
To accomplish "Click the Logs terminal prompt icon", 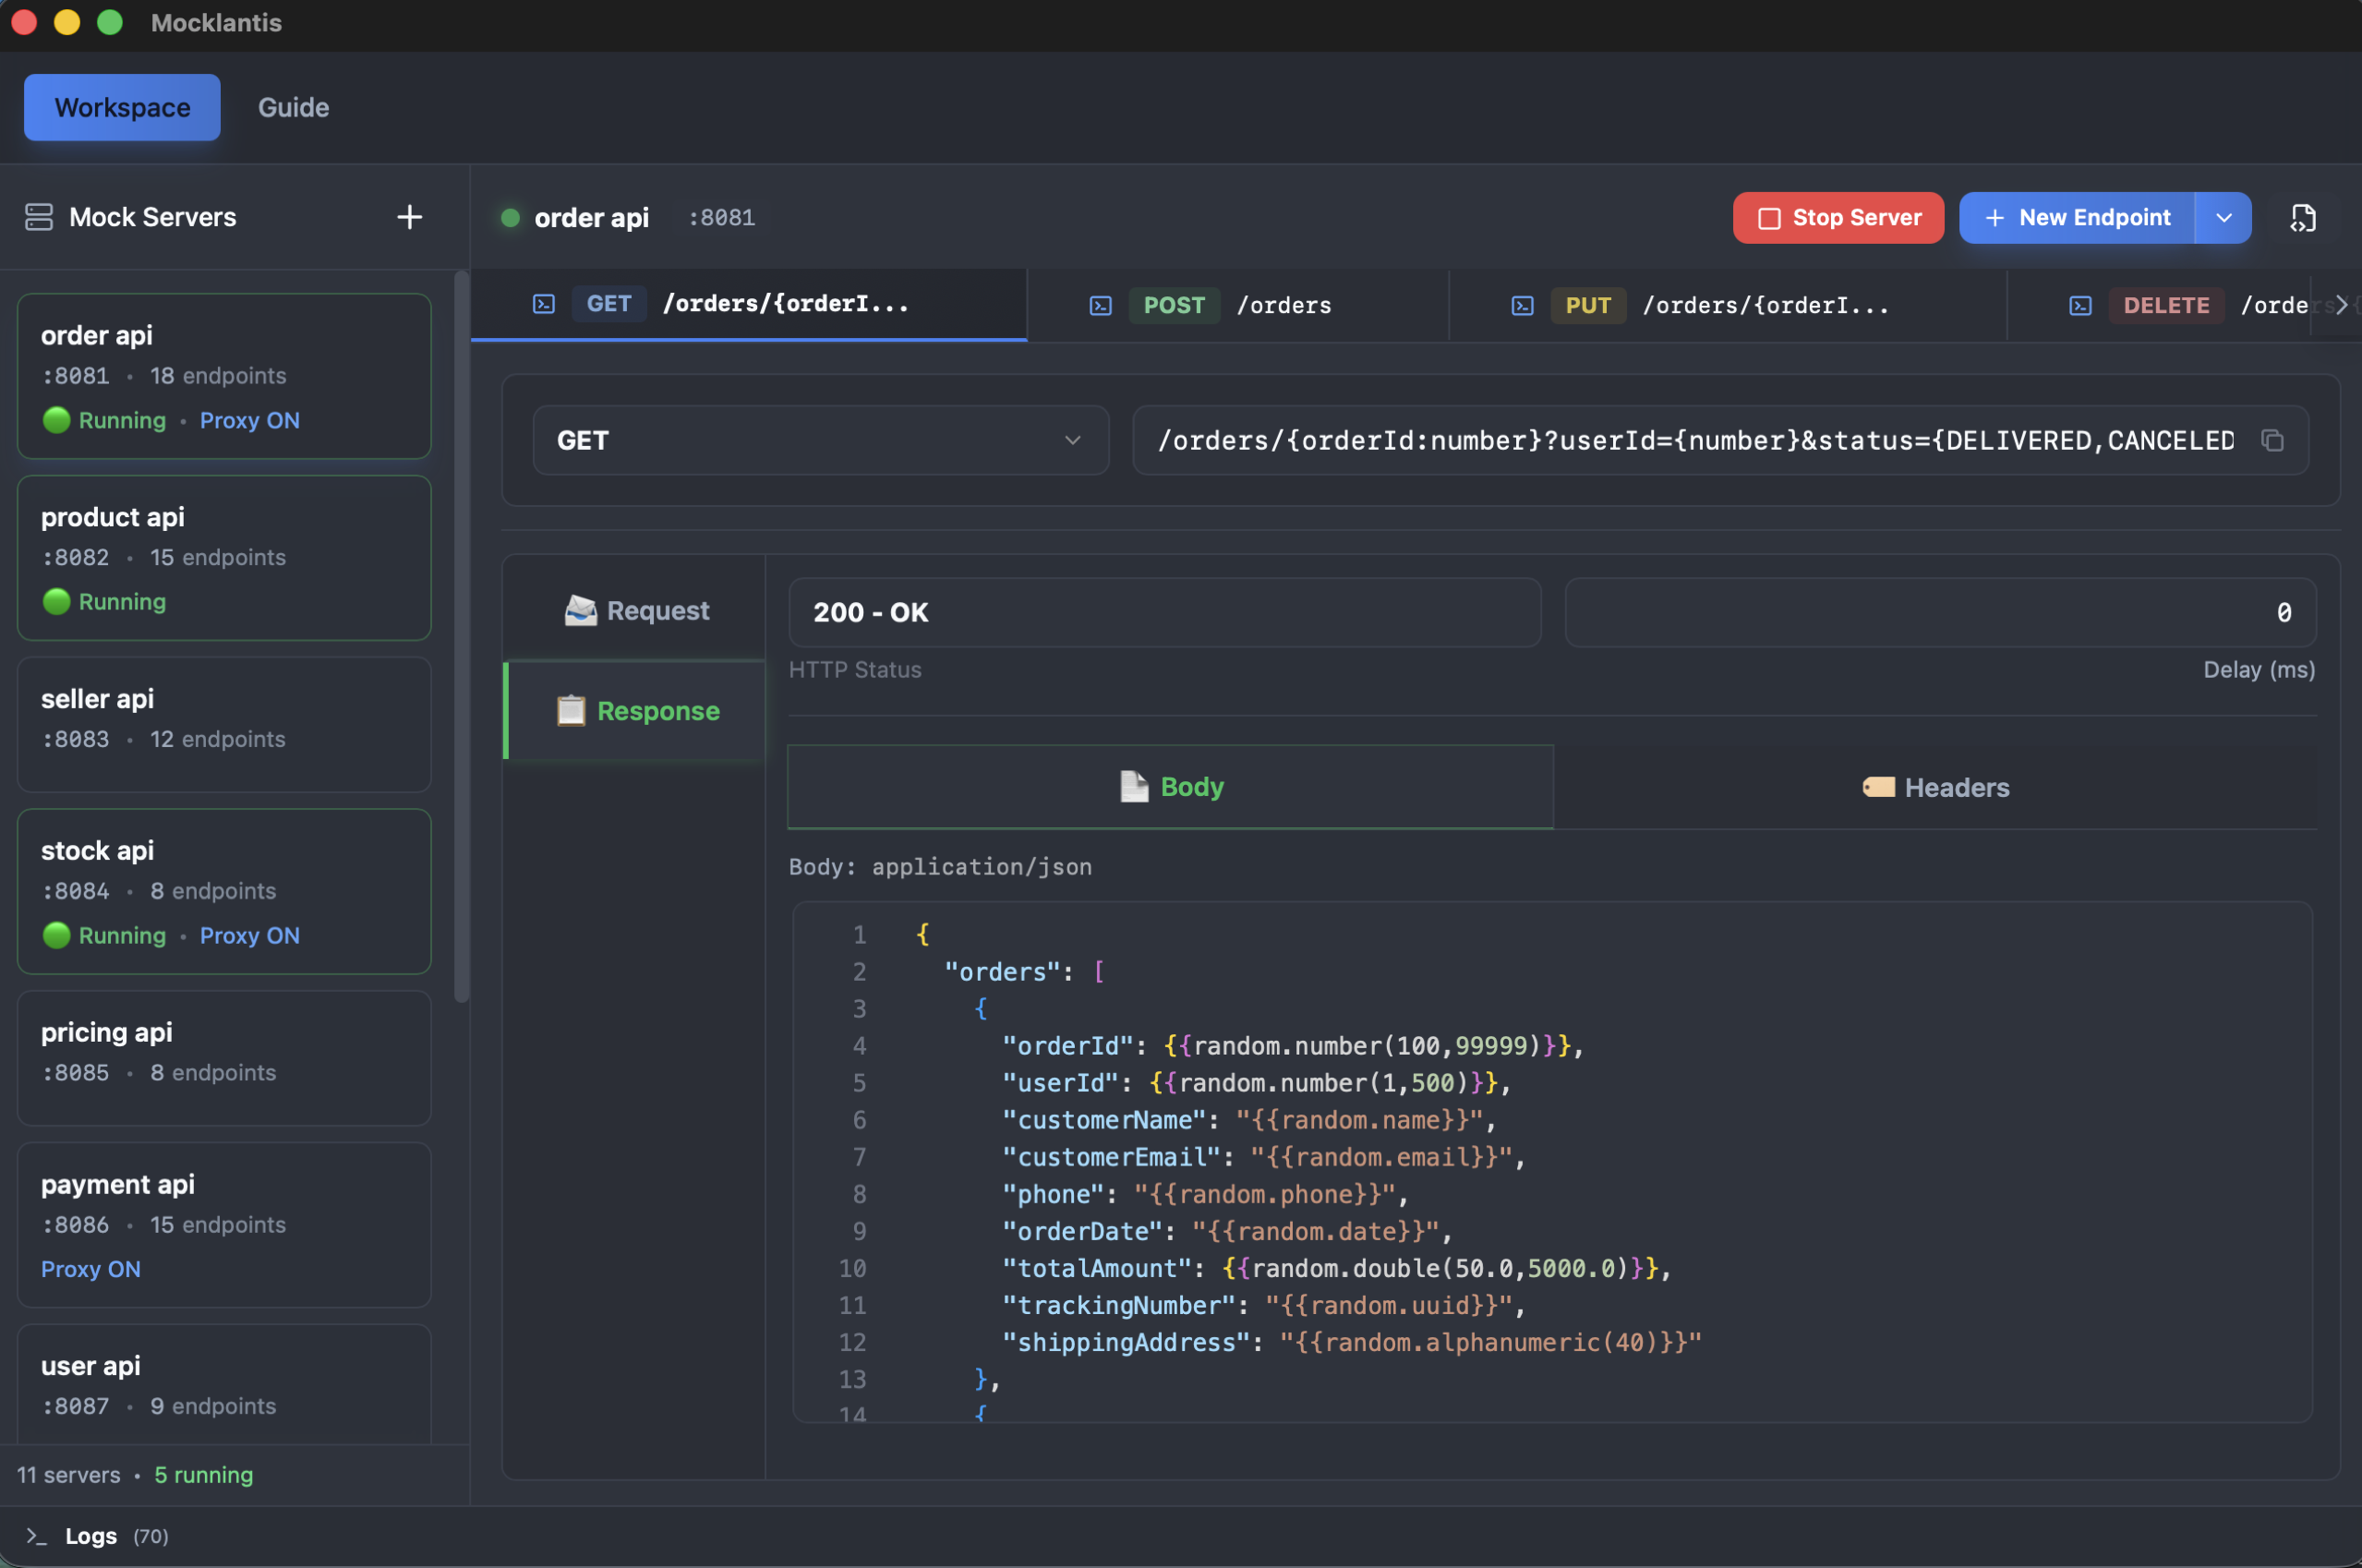I will coord(36,1535).
